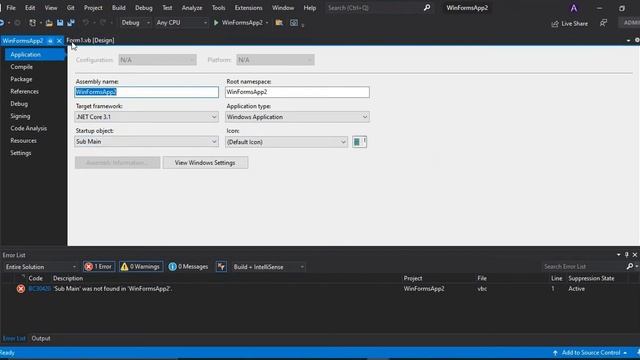Open the tab list dropdown arrow
640x360 pixels.
click(628, 40)
